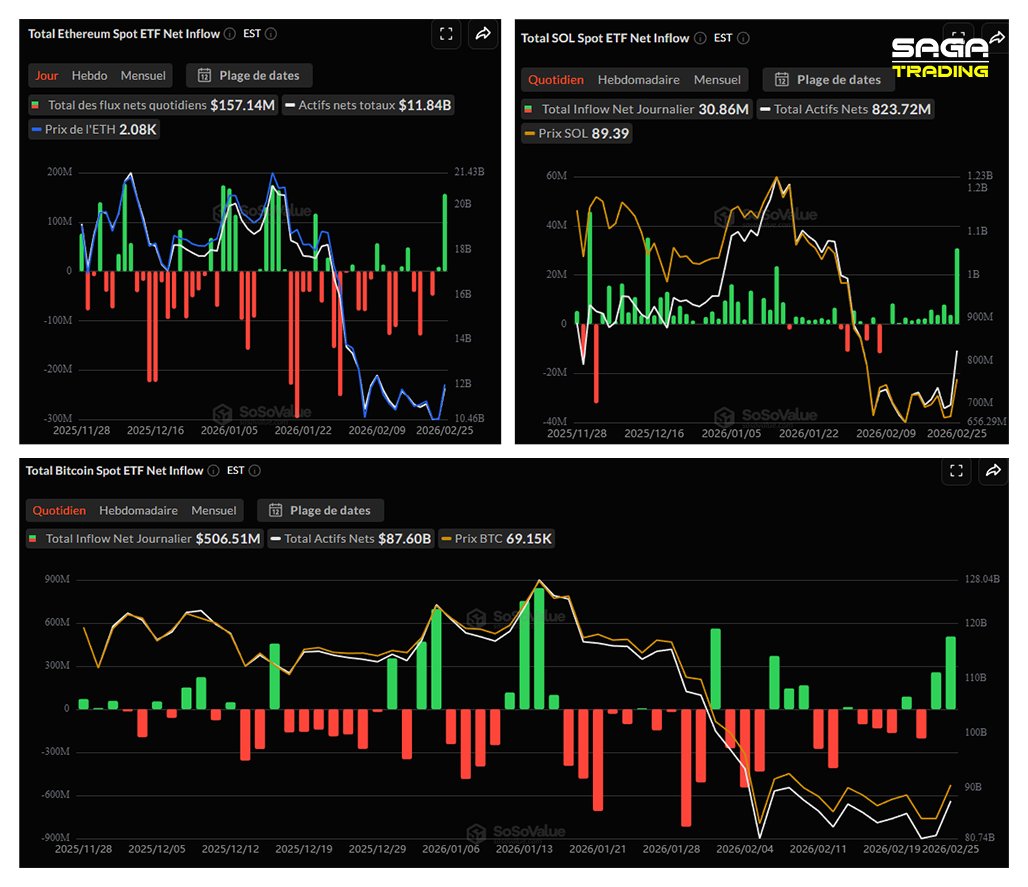Viewport: 1028px width, 887px height.
Task: Open the info tooltip next to Total Ethereum Spot ETF Net Inflow
Action: [x=227, y=33]
